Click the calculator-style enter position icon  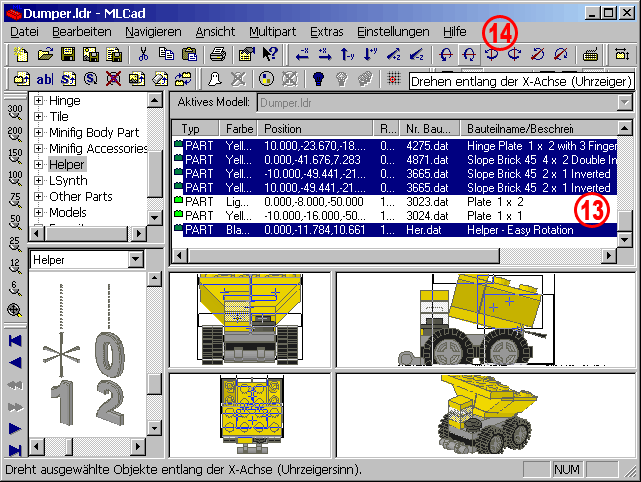[590, 54]
